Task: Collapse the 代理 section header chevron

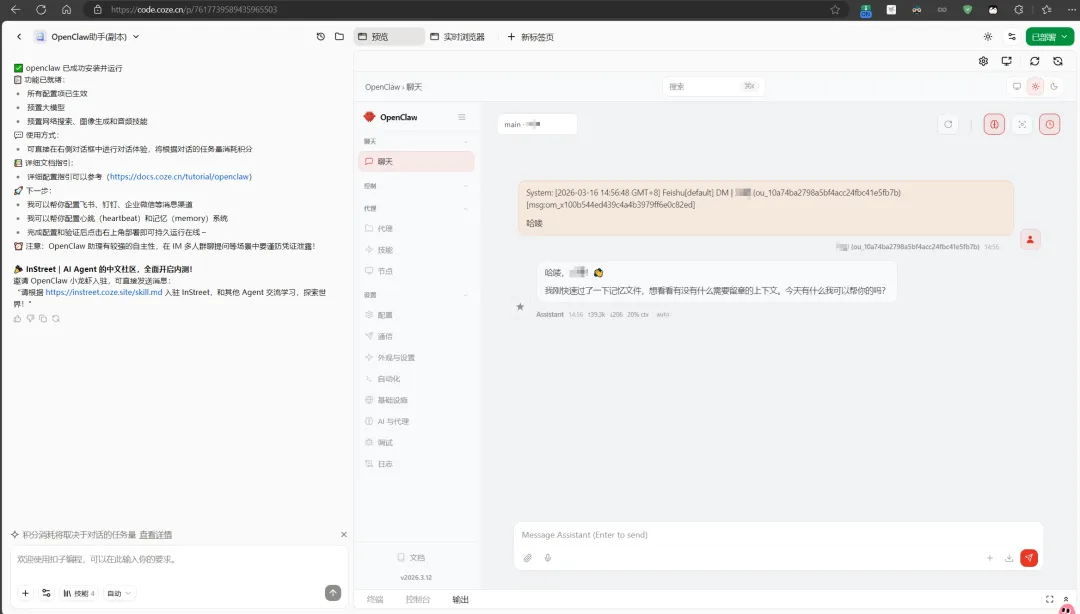Action: coord(465,208)
